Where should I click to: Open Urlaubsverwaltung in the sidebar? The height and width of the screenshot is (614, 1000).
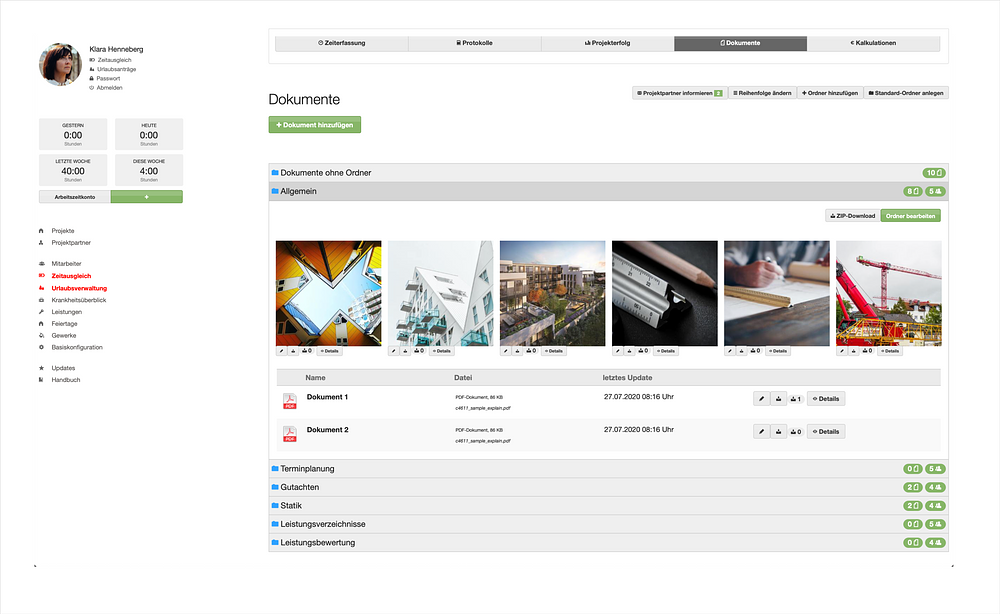[x=79, y=288]
